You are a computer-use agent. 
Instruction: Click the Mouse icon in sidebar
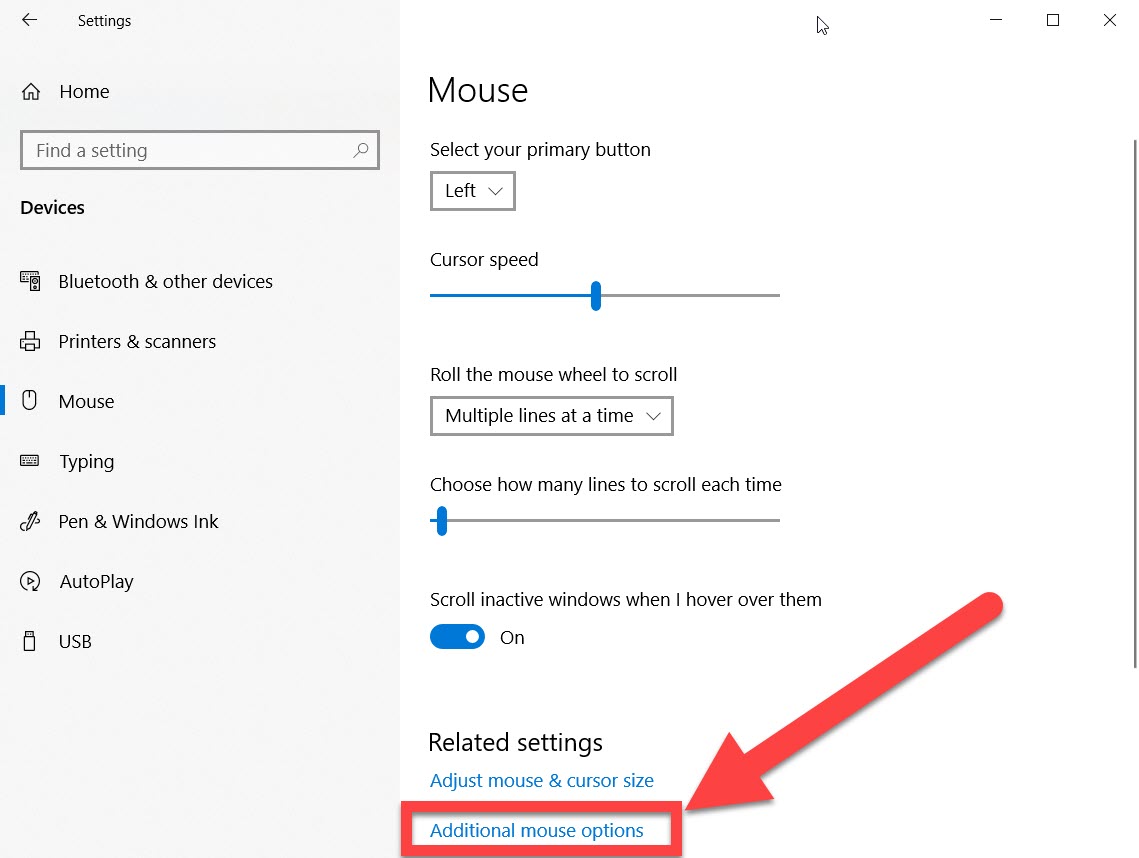click(x=30, y=401)
